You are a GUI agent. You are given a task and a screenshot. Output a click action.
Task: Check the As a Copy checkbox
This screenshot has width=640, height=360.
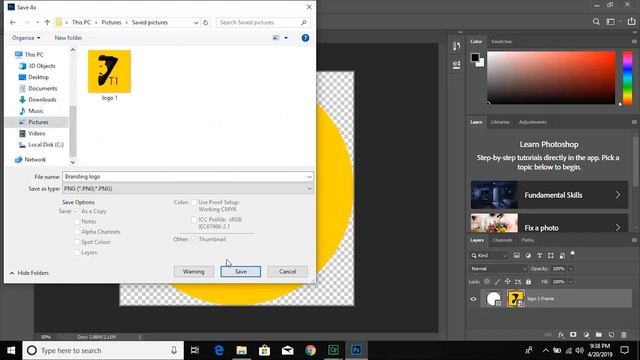tap(77, 211)
